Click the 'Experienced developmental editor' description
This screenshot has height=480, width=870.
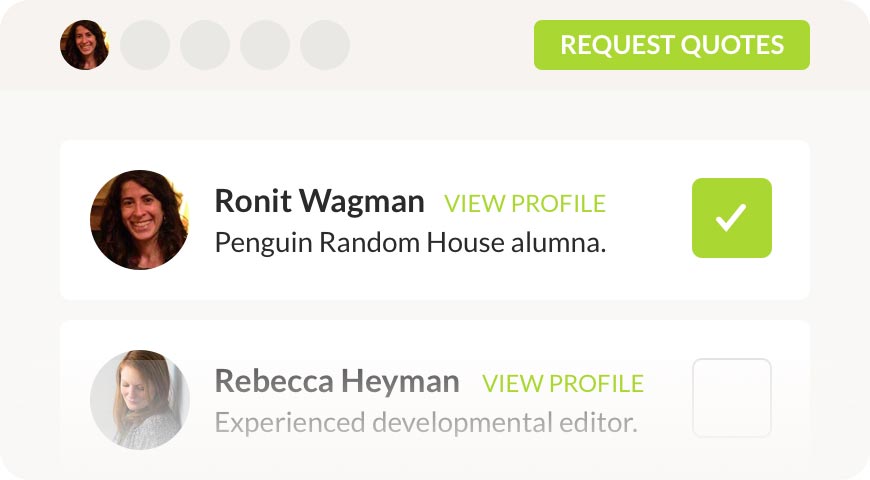(x=426, y=422)
